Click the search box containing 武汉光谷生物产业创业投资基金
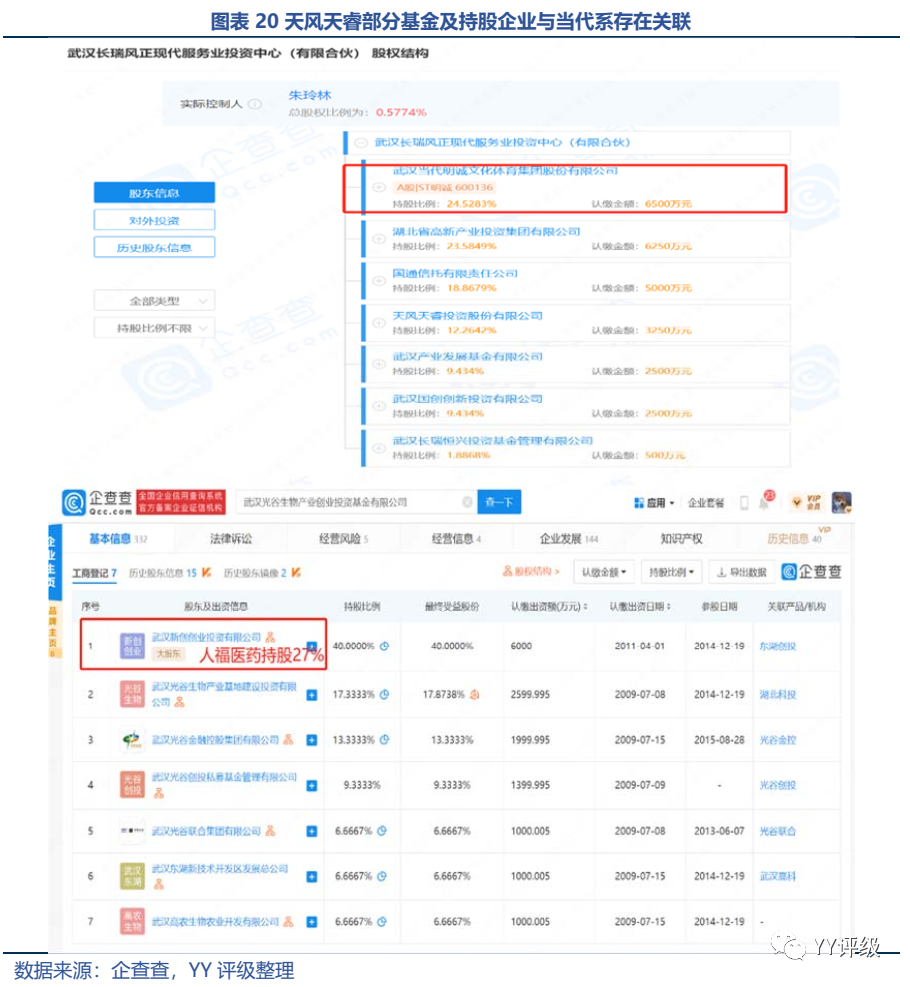 [356, 502]
